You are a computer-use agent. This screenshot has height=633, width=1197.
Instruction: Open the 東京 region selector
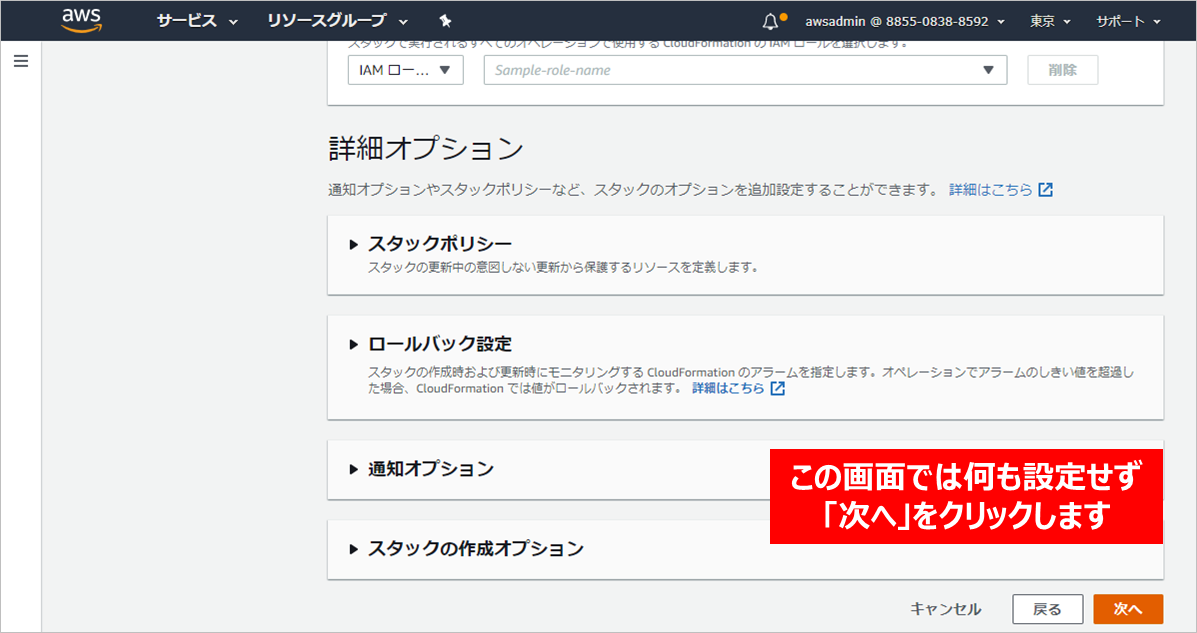point(1050,21)
